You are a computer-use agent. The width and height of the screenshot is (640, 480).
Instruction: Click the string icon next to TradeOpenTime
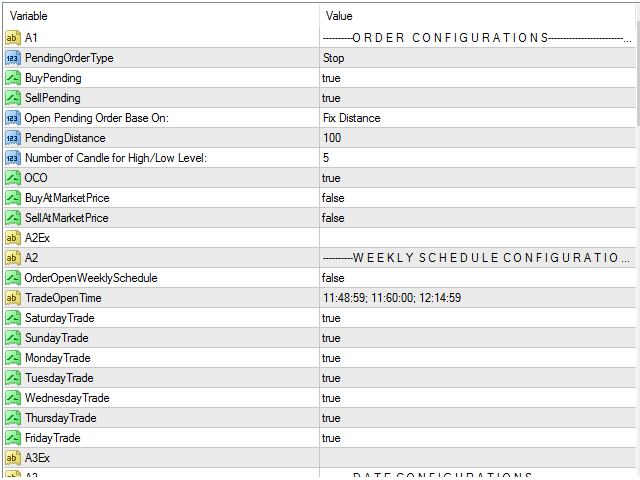coord(13,298)
